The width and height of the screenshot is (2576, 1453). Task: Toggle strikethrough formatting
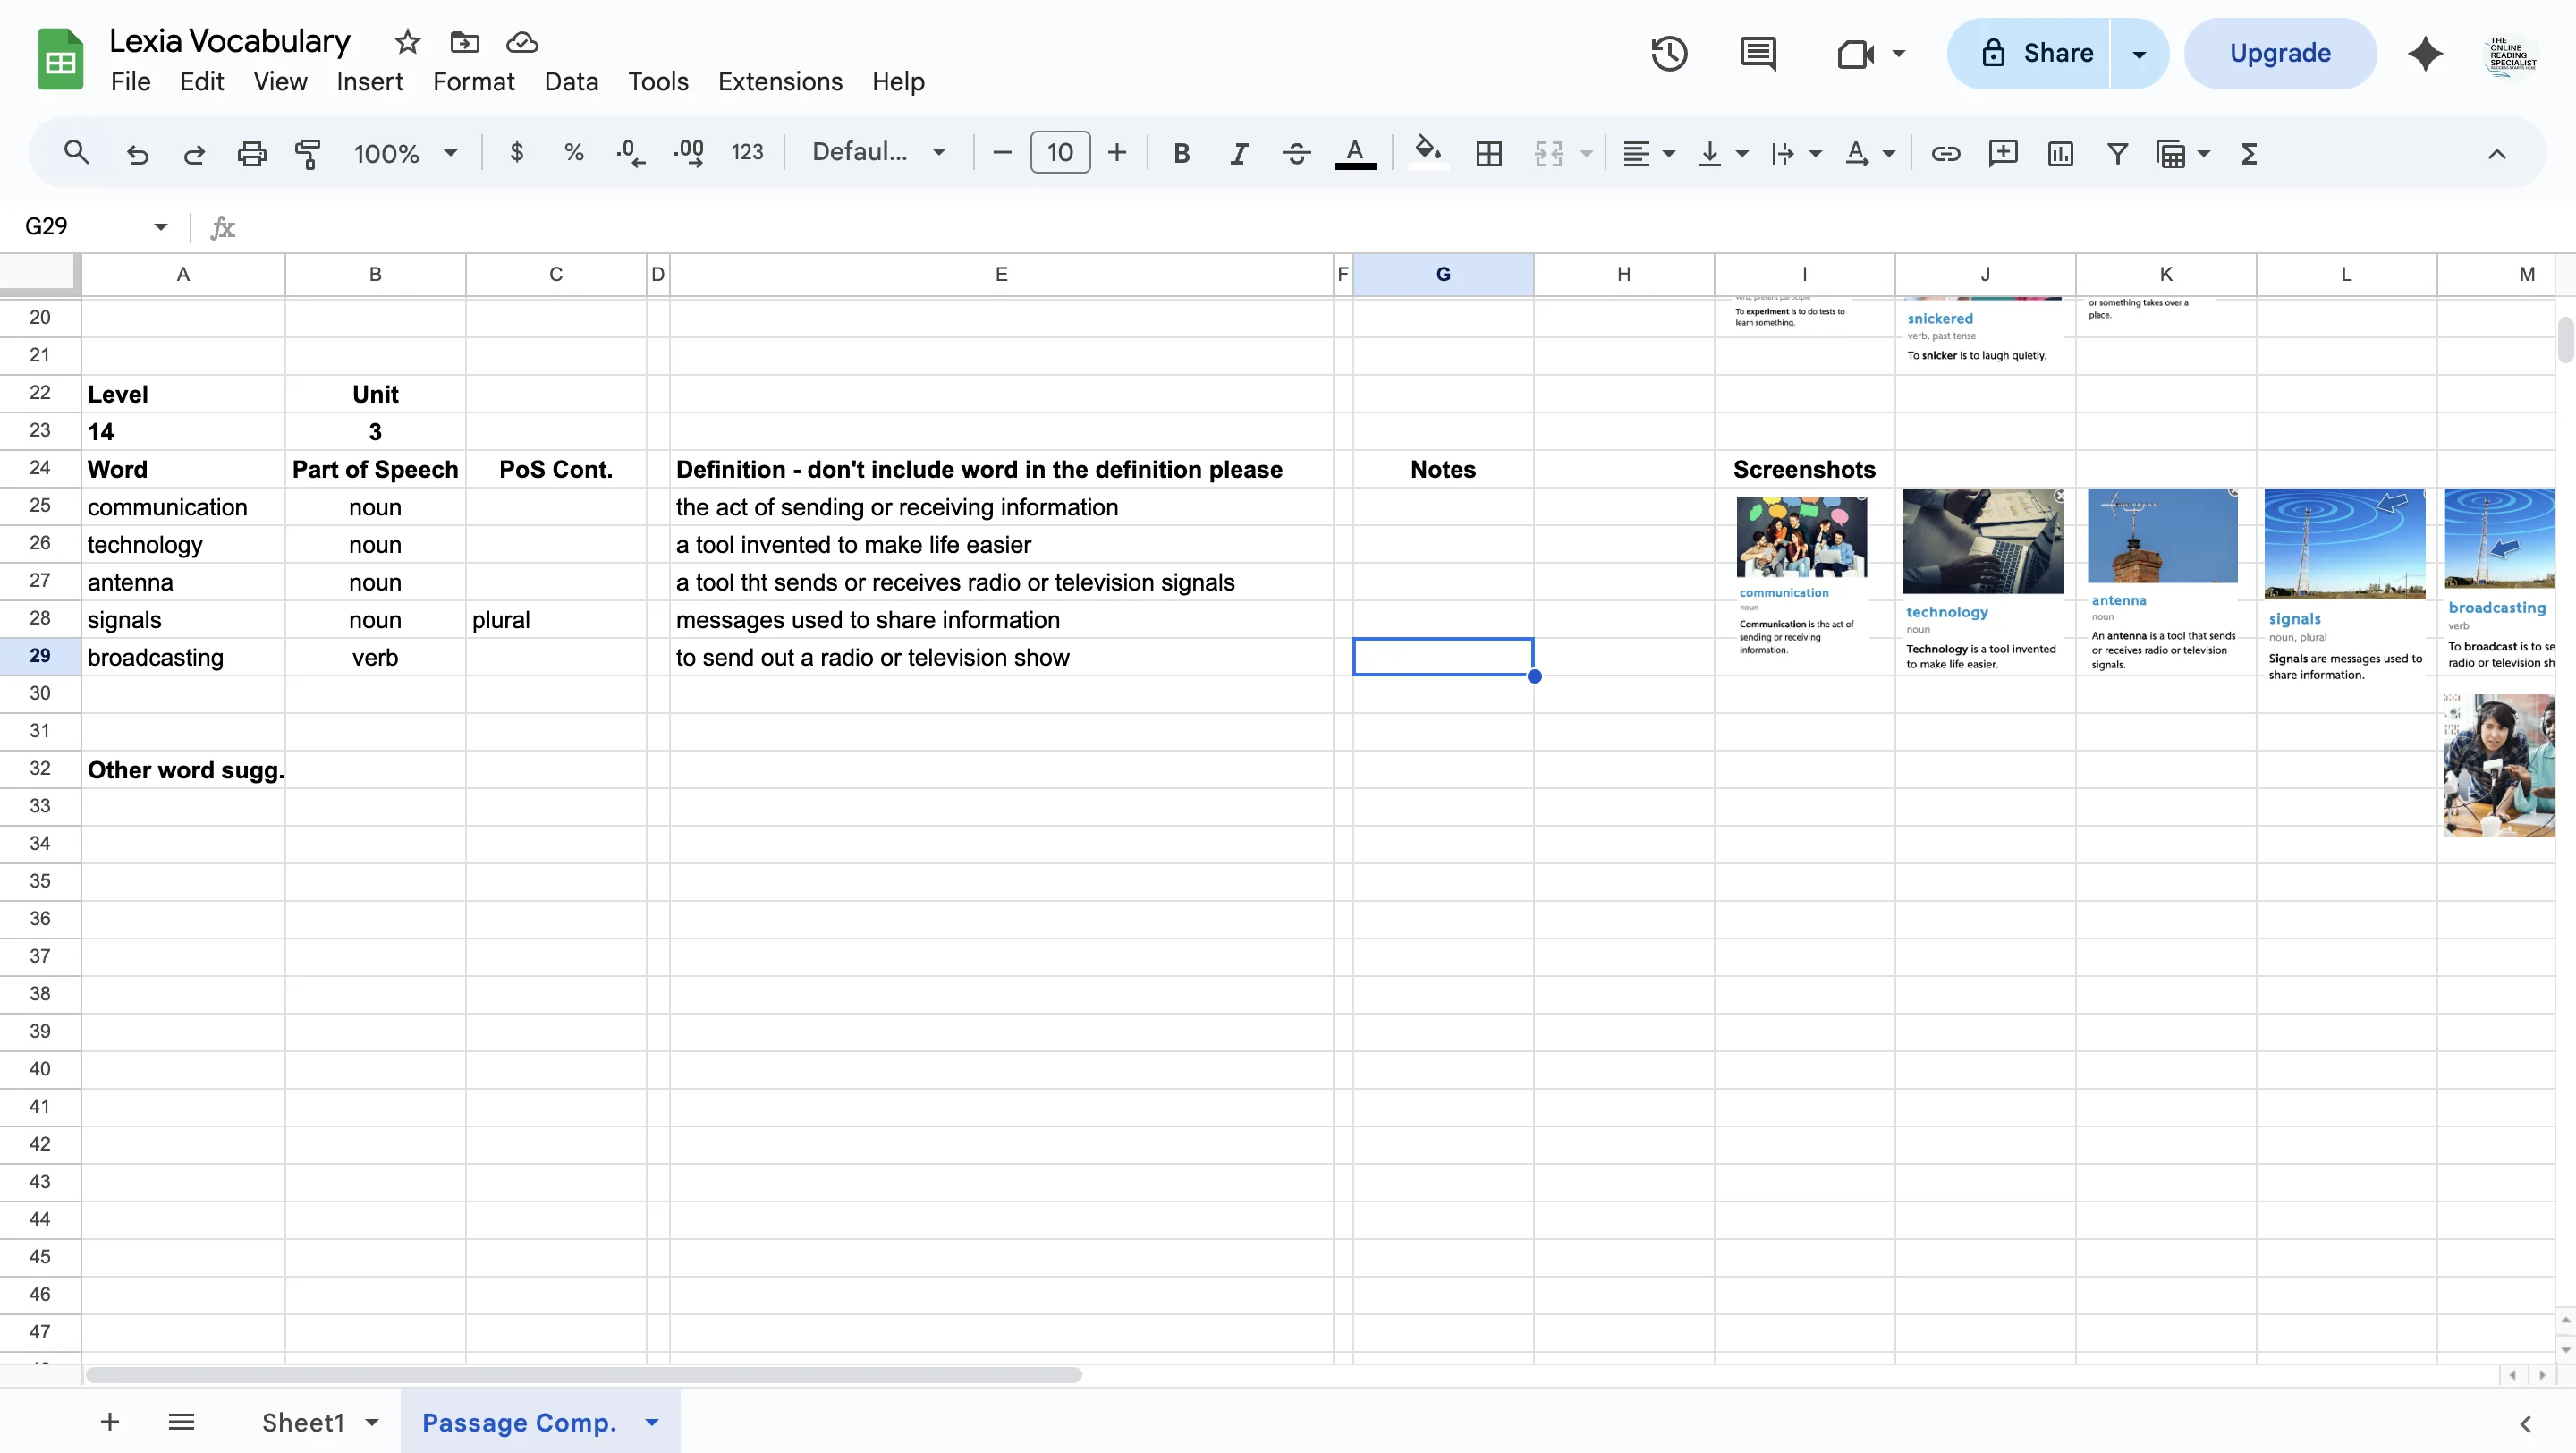pyautogui.click(x=1294, y=152)
